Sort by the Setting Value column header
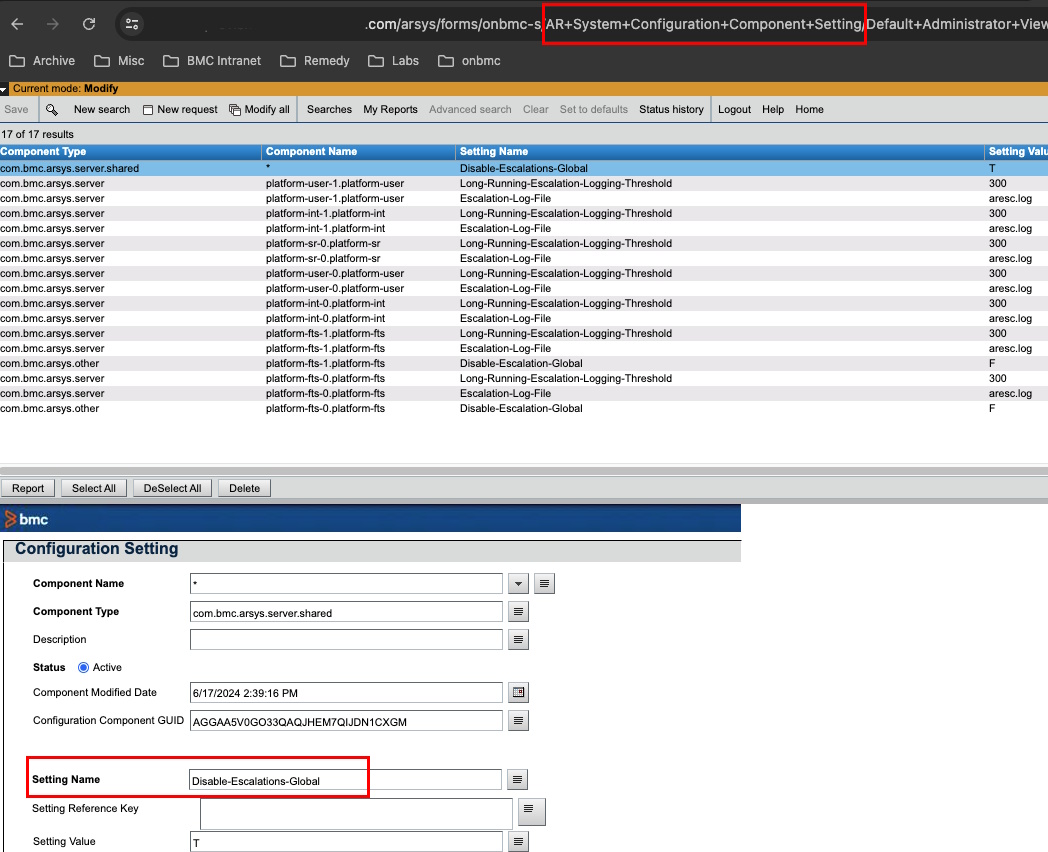Viewport: 1048px width, 852px height. (1017, 152)
